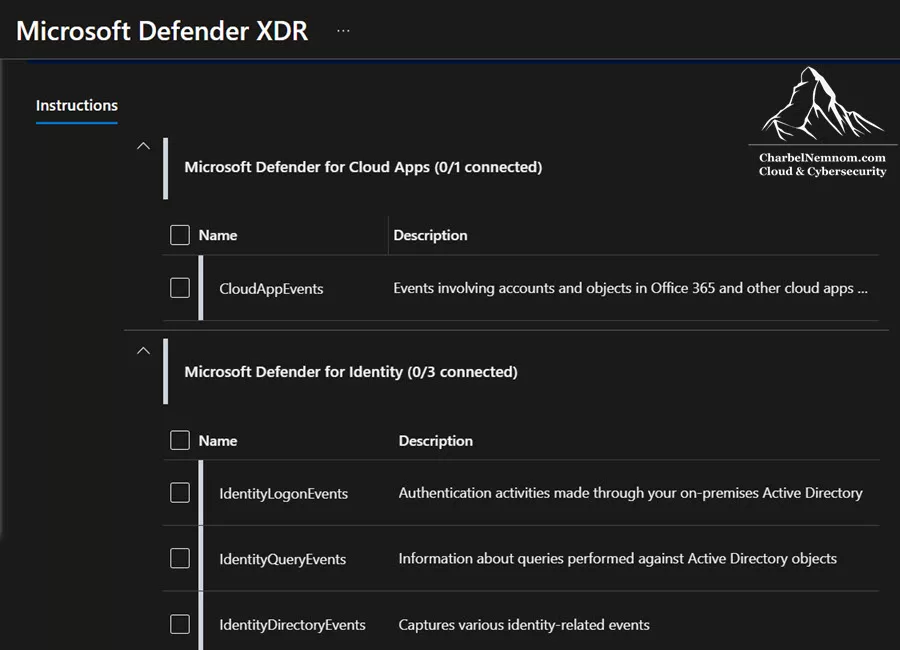Click 'Captures various identity-related events' description
Screen dimensions: 900x650
point(524,625)
